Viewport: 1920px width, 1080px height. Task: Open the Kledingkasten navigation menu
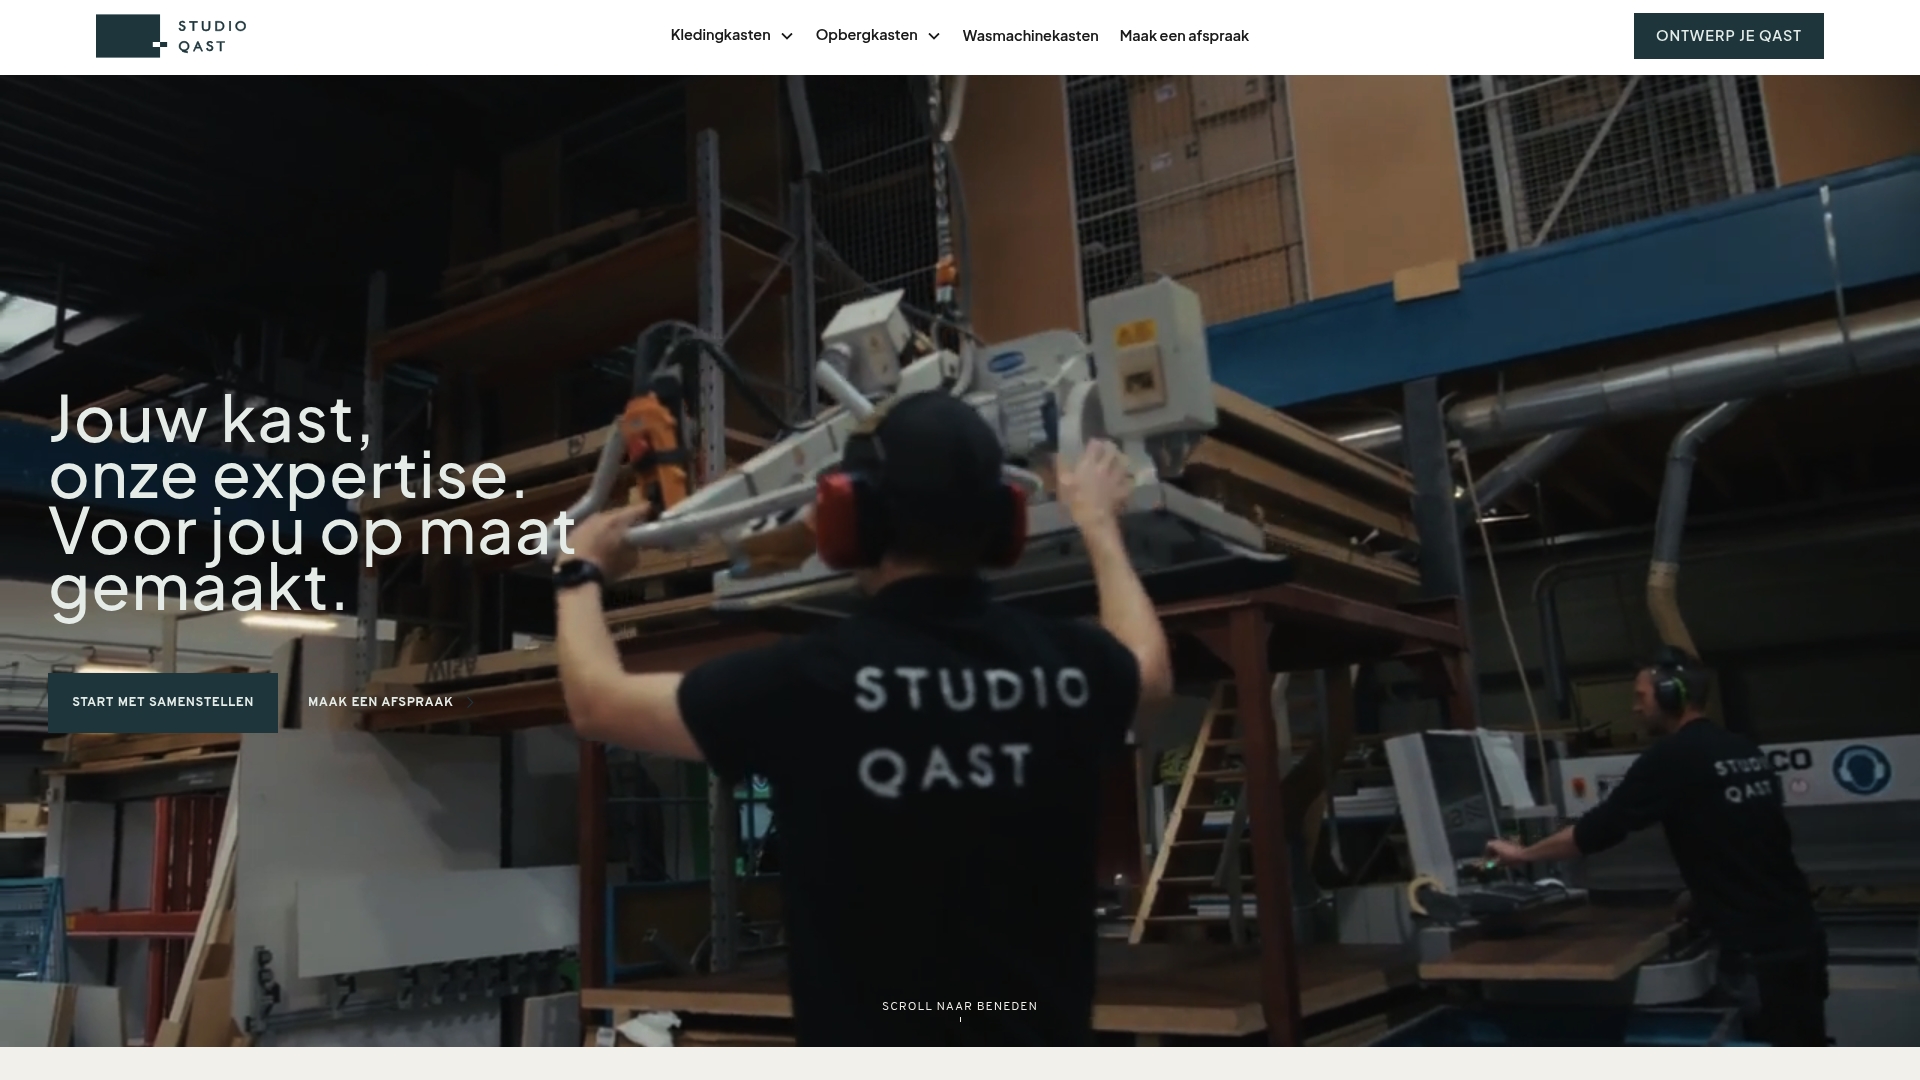pos(720,36)
